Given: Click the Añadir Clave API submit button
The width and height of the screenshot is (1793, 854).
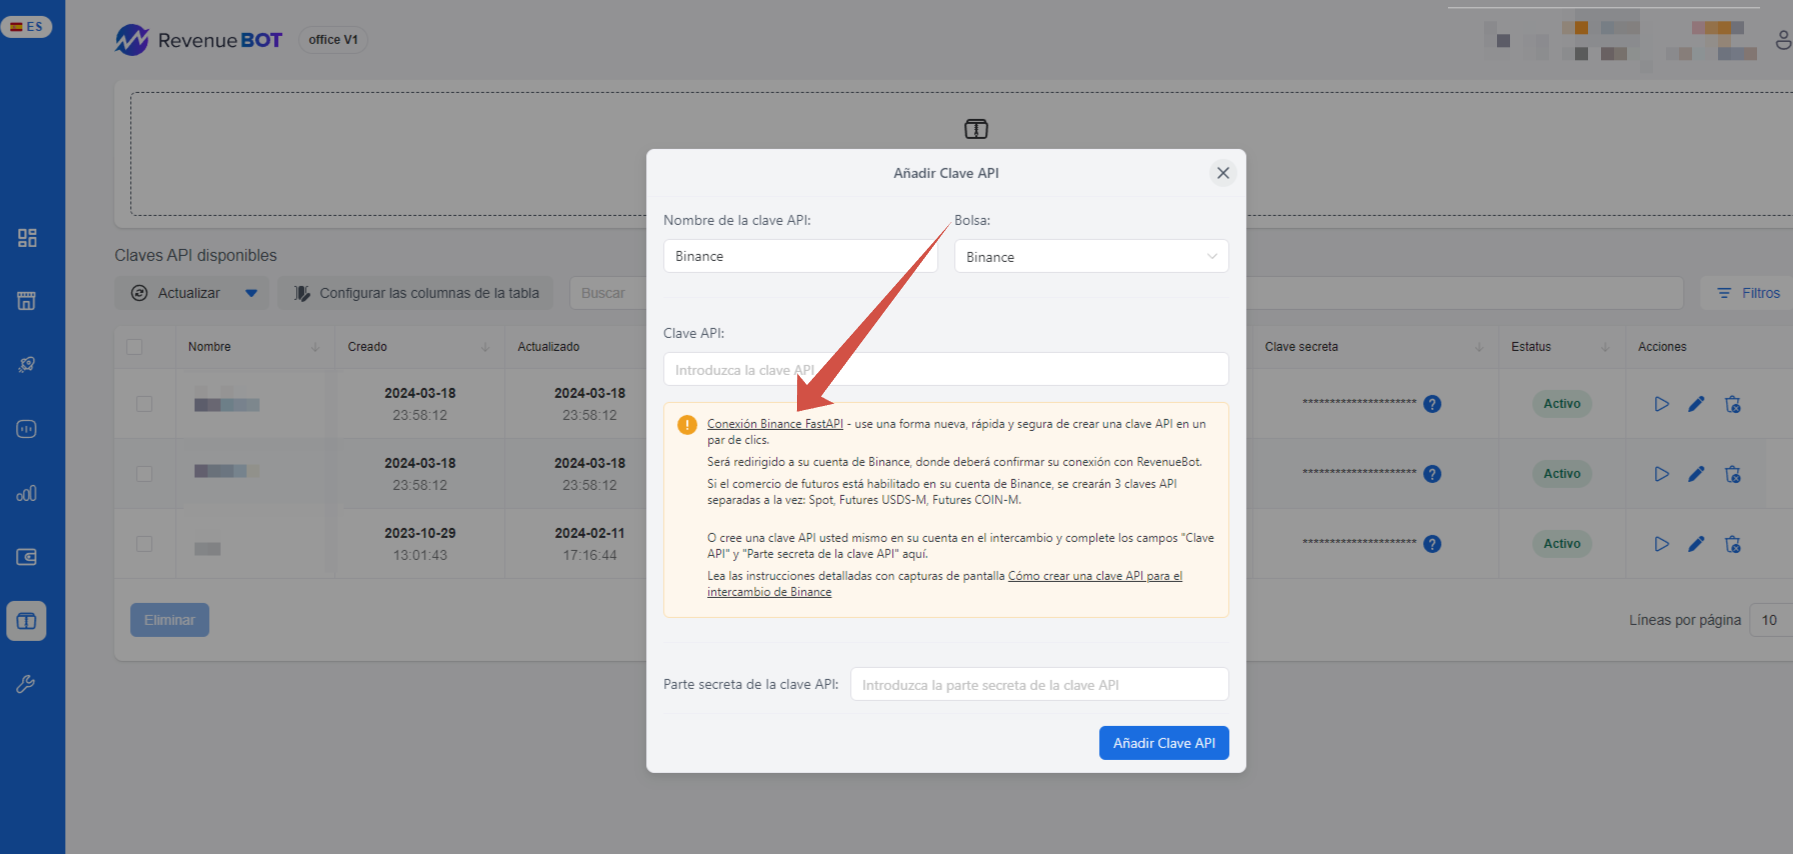Looking at the screenshot, I should tap(1164, 743).
